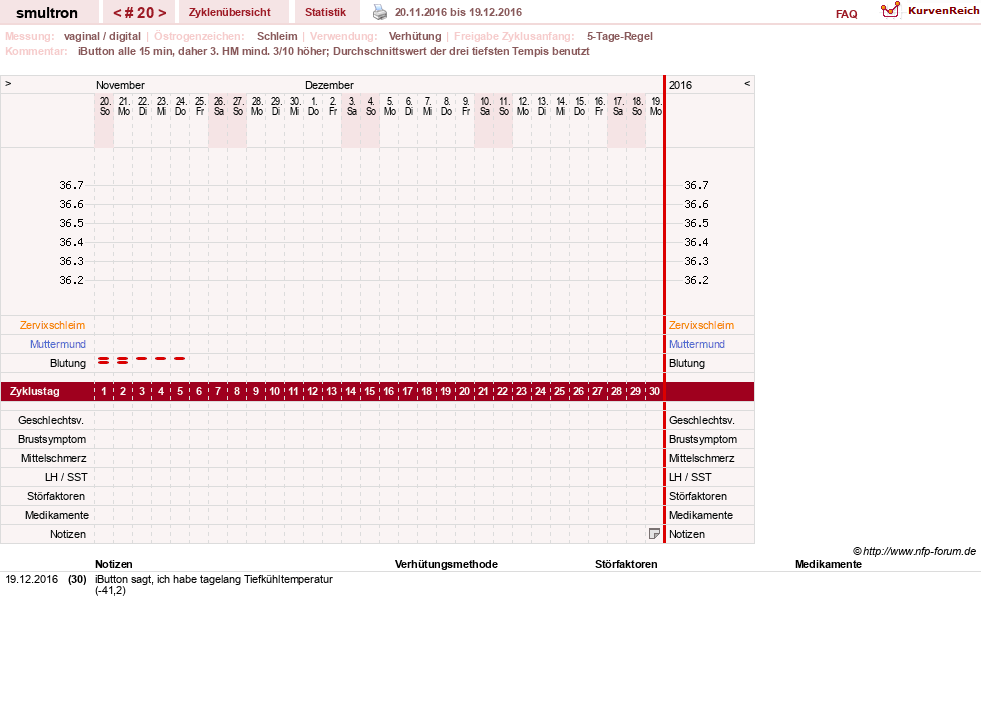
Task: Open the note icon in the Notizen row
Action: tap(654, 534)
